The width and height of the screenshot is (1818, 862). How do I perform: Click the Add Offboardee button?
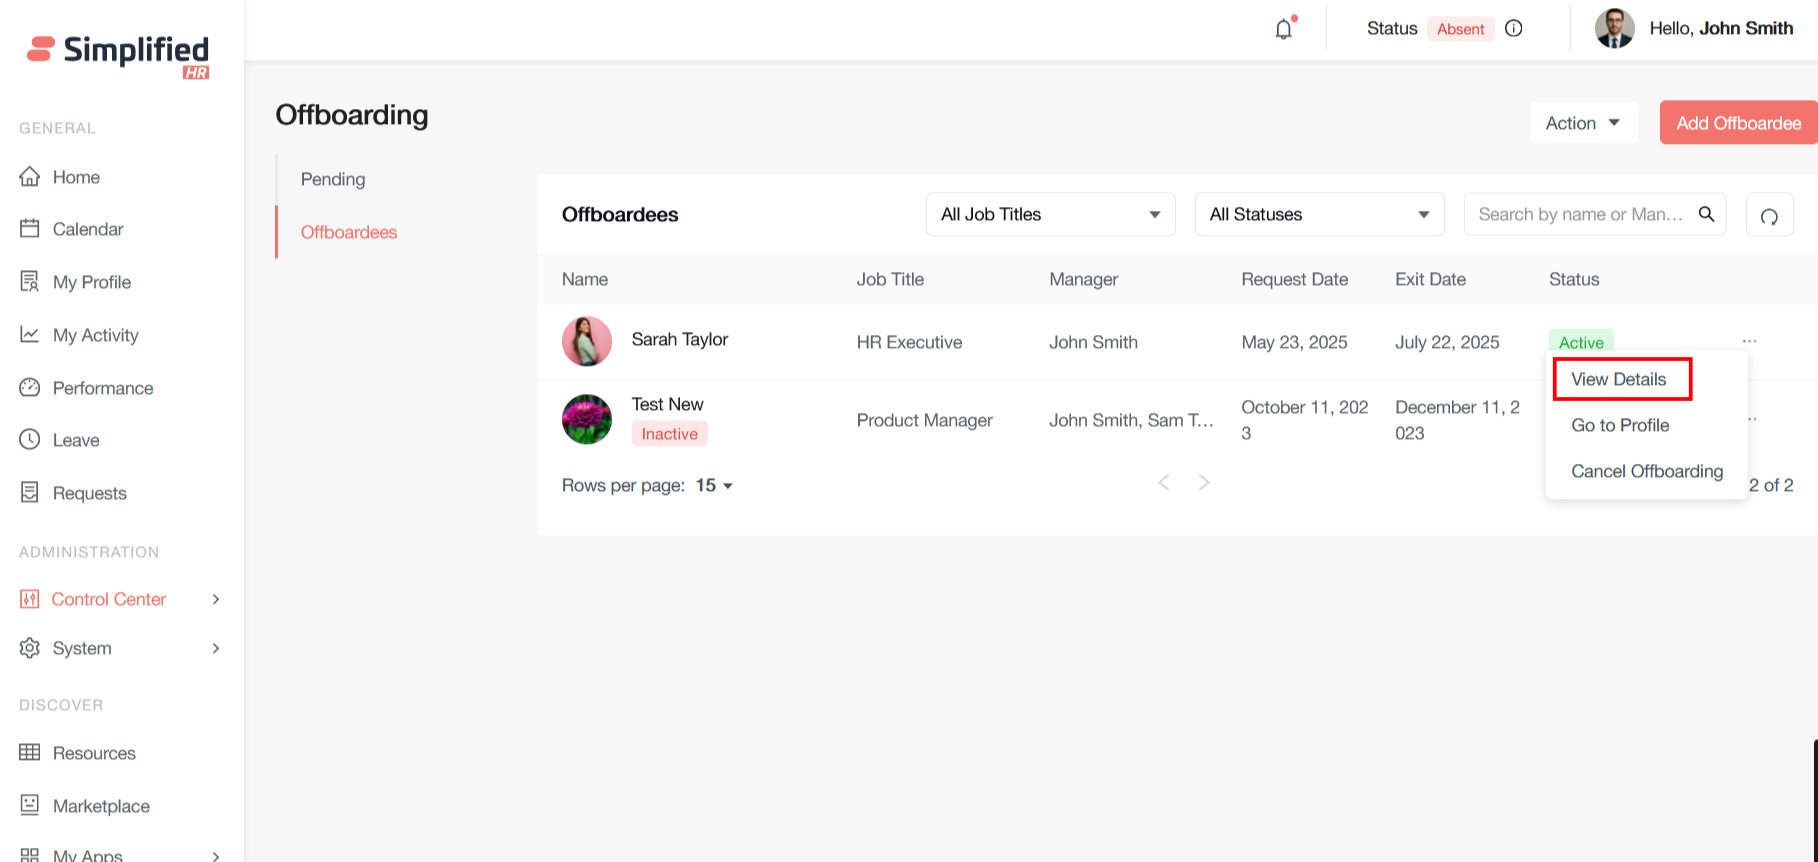point(1738,123)
